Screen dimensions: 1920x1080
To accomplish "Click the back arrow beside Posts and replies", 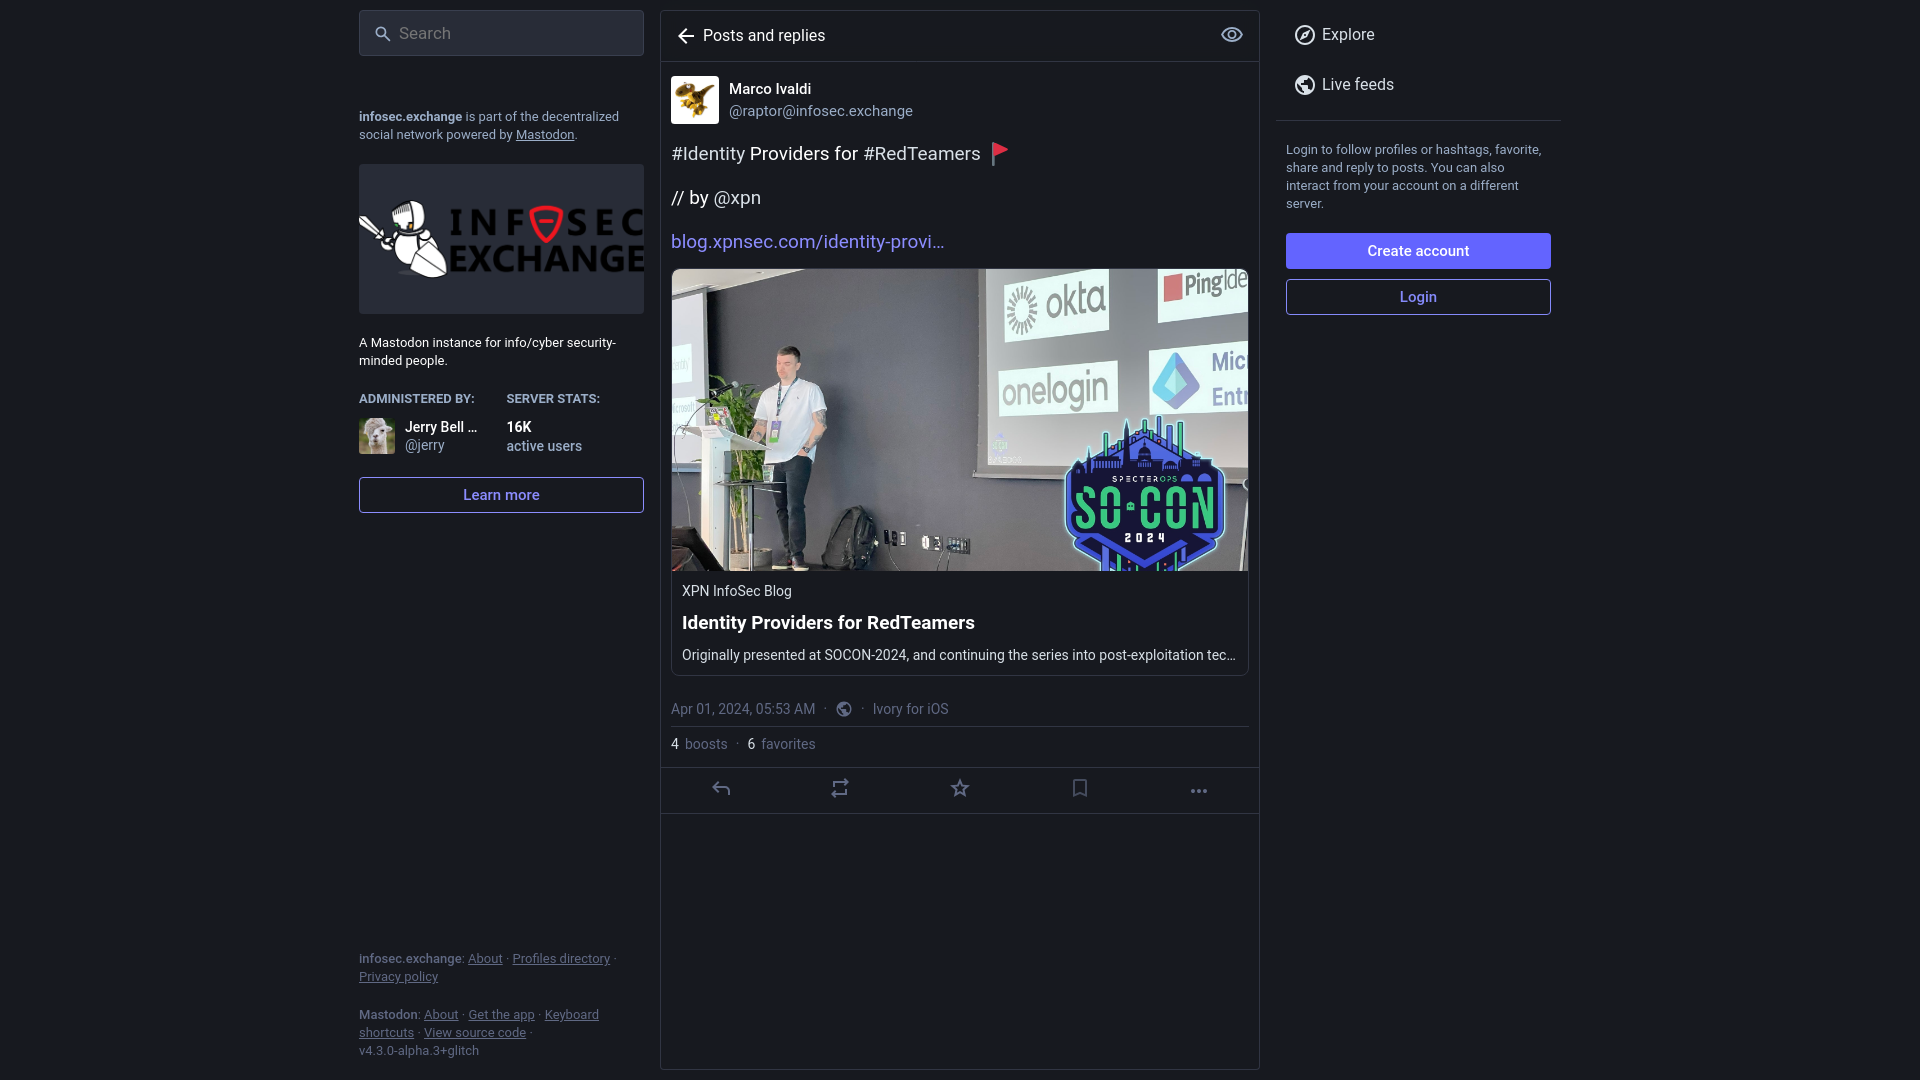I will [x=686, y=36].
